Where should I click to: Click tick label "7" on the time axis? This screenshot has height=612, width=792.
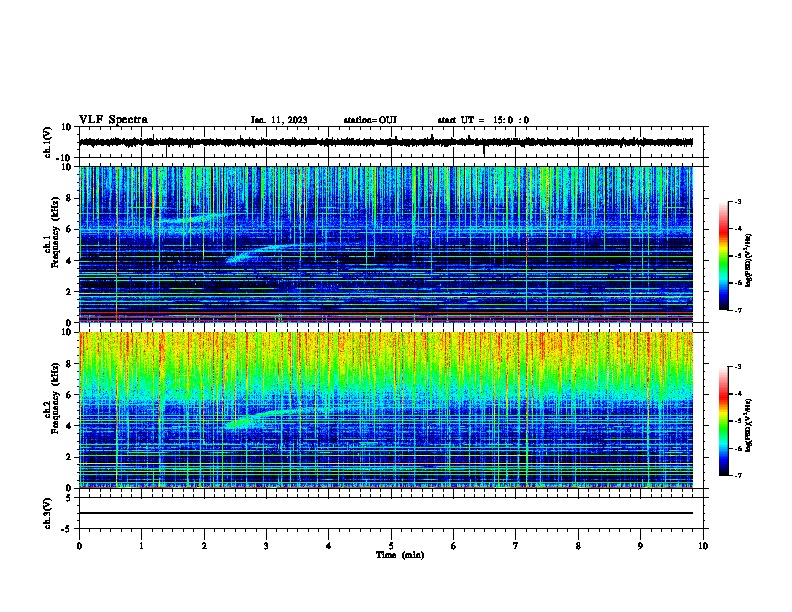(x=516, y=546)
